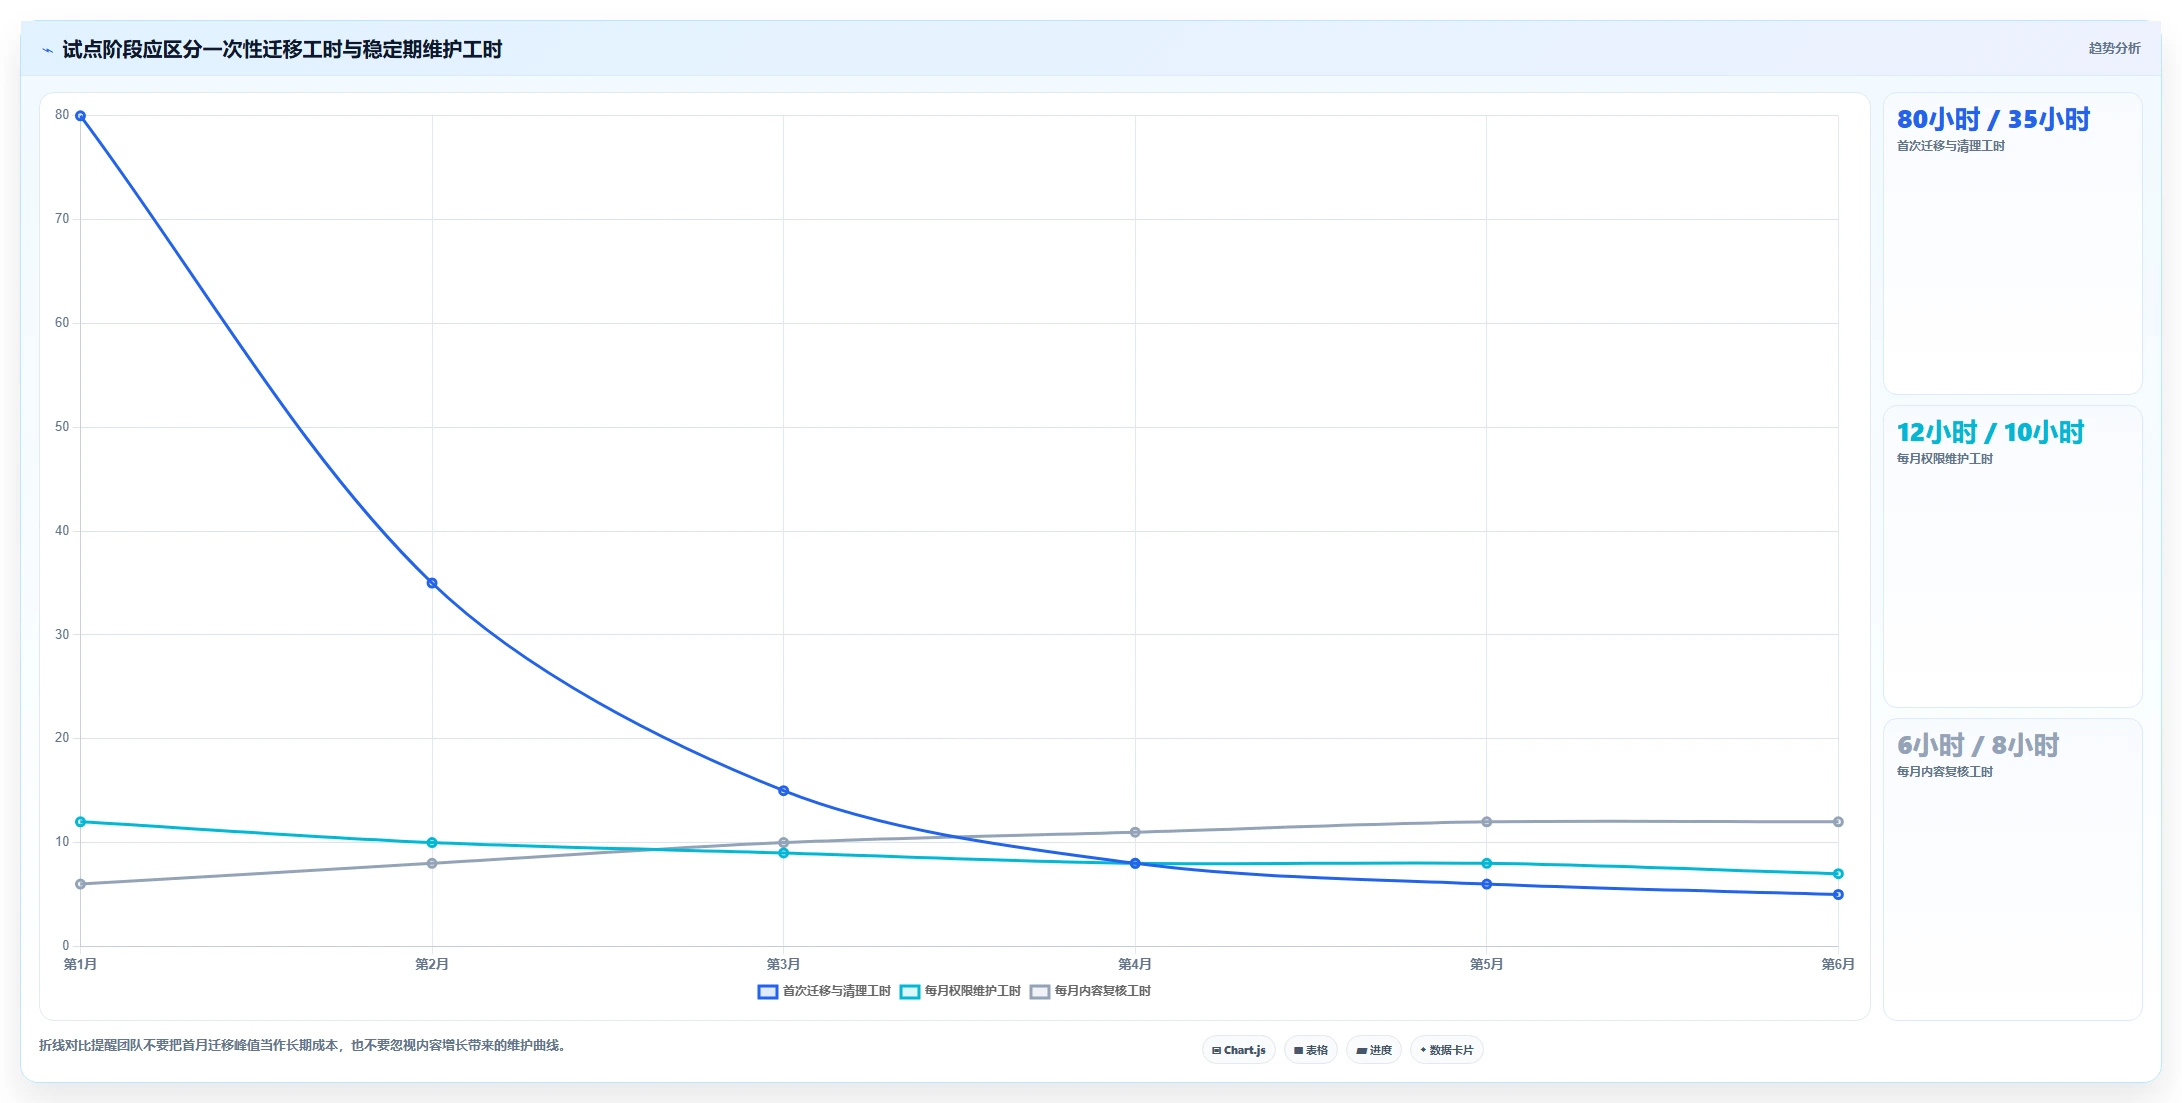The image size is (2182, 1103).
Task: Click the trend icon before the title
Action: pos(47,50)
